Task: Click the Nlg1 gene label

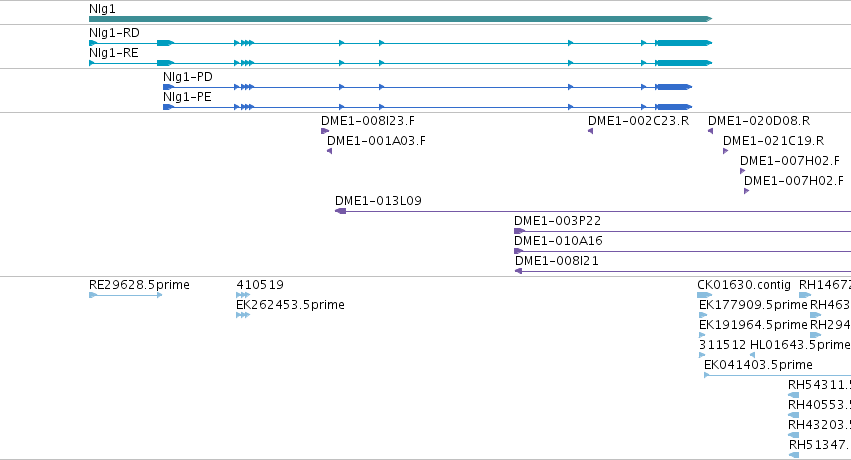Action: pos(102,9)
